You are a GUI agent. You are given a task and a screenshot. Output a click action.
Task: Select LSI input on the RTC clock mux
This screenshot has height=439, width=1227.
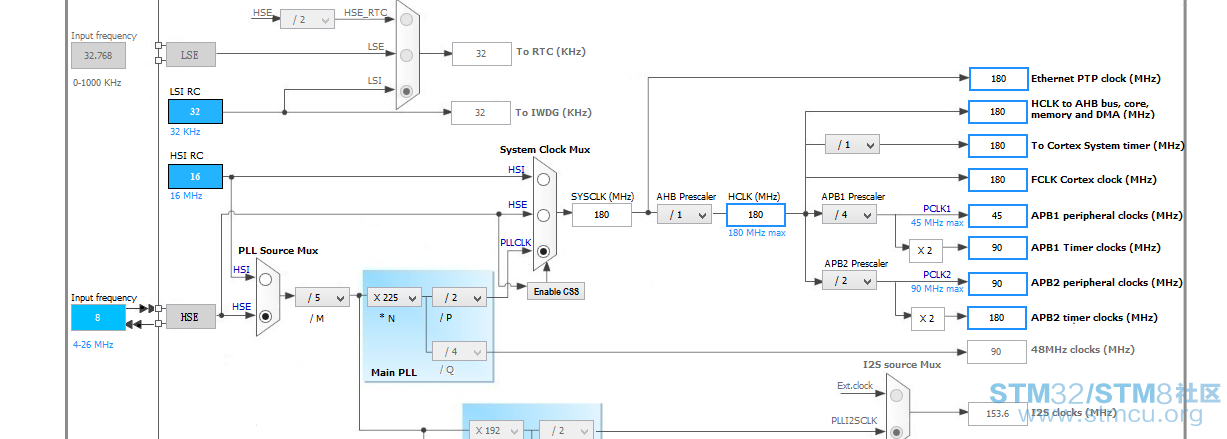405,89
